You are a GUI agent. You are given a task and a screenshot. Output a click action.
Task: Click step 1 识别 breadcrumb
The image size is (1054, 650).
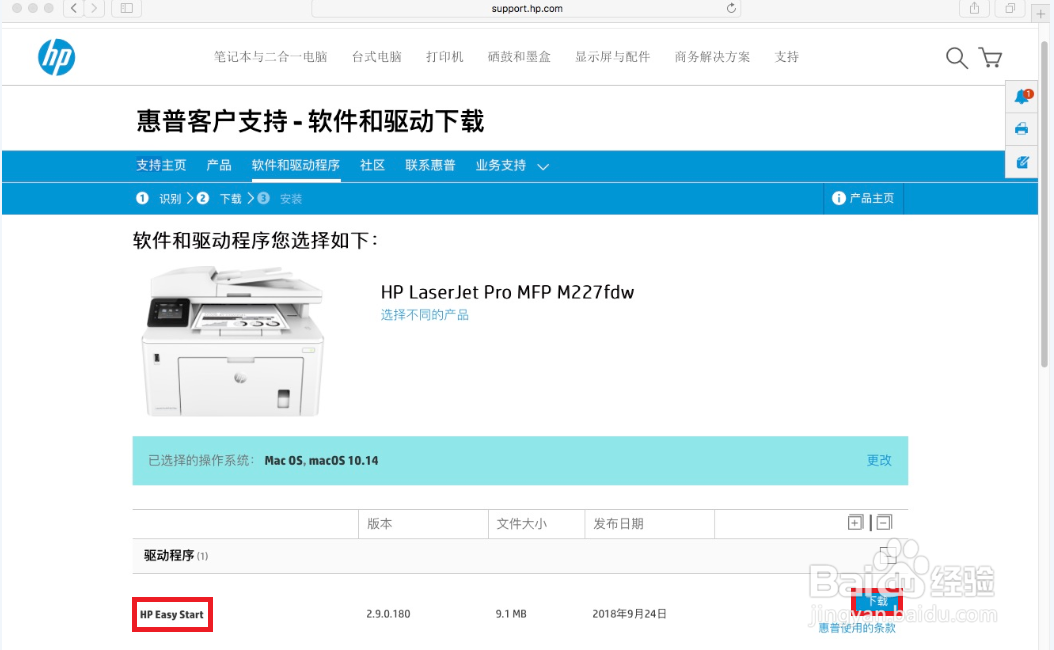pyautogui.click(x=159, y=198)
